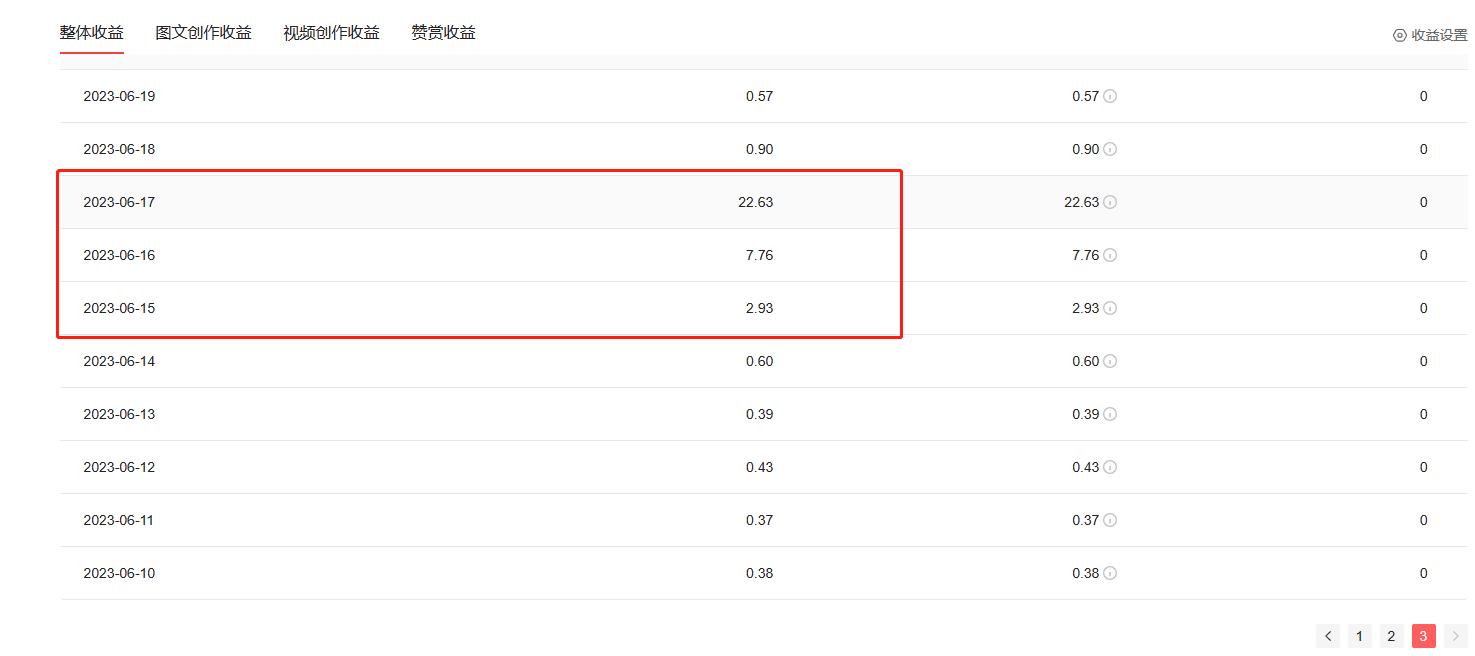Click the 22.63 value without info icon
The image size is (1475, 656).
pyautogui.click(x=756, y=202)
